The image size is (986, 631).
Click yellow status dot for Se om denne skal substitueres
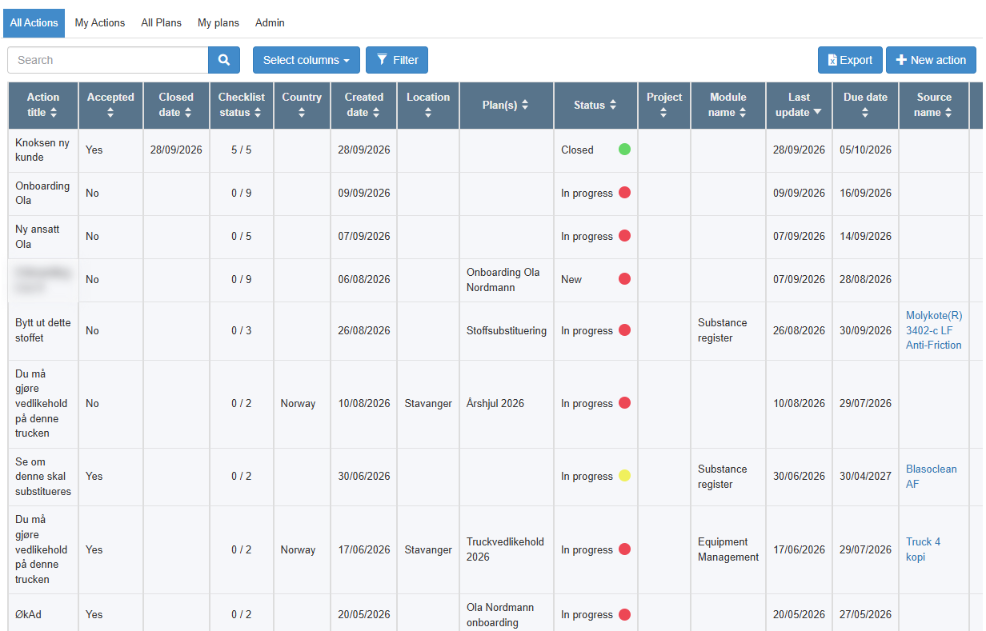[624, 476]
